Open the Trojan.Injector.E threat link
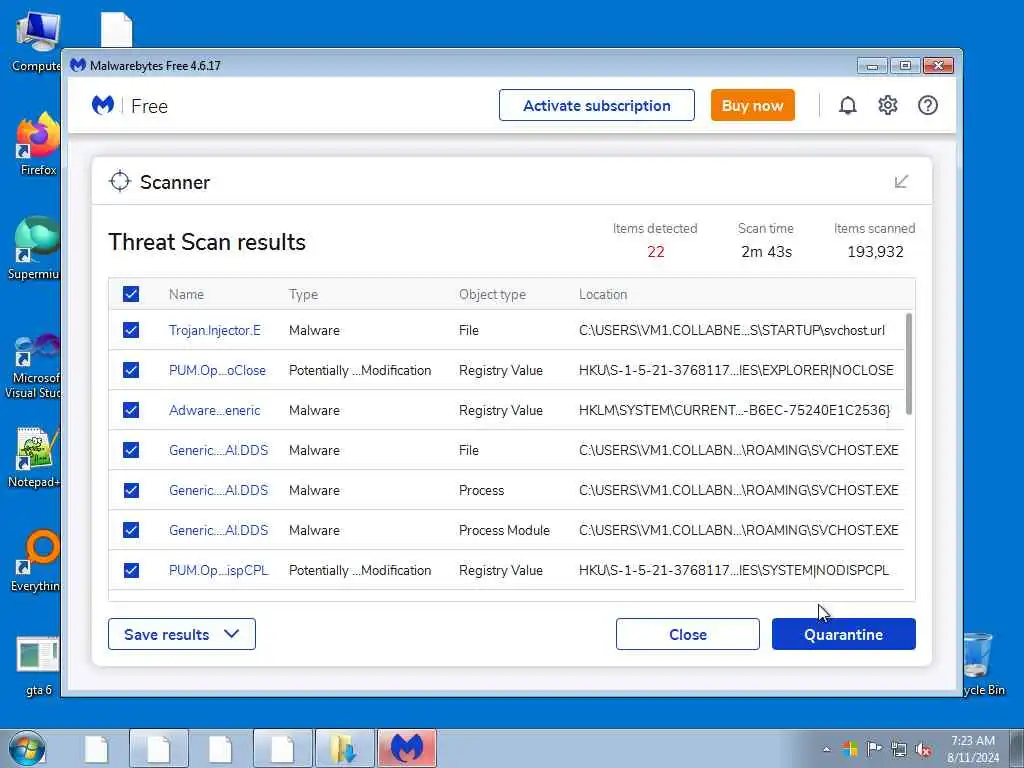The width and height of the screenshot is (1024, 768). 214,330
